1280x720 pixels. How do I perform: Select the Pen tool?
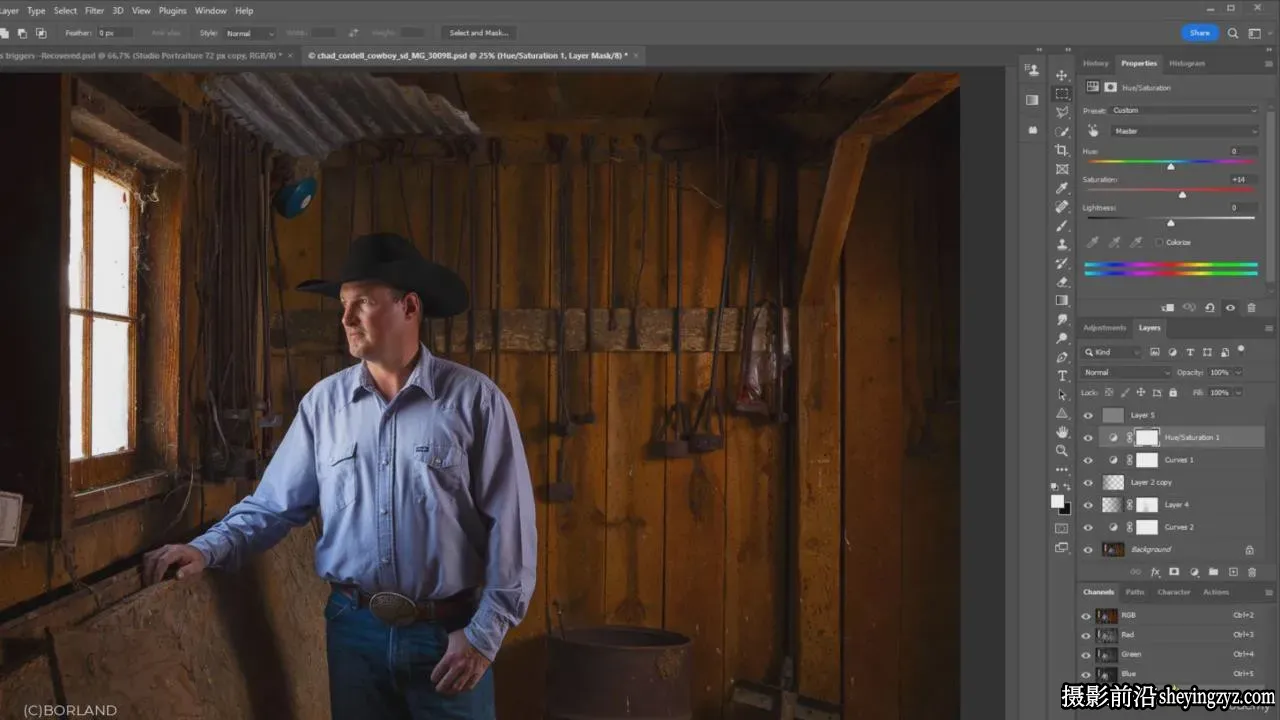pyautogui.click(x=1062, y=357)
